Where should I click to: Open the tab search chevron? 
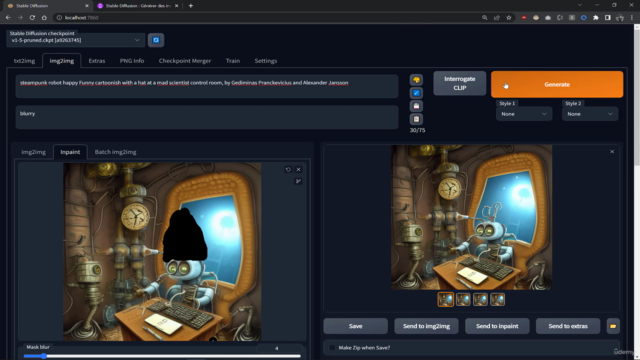tap(580, 5)
